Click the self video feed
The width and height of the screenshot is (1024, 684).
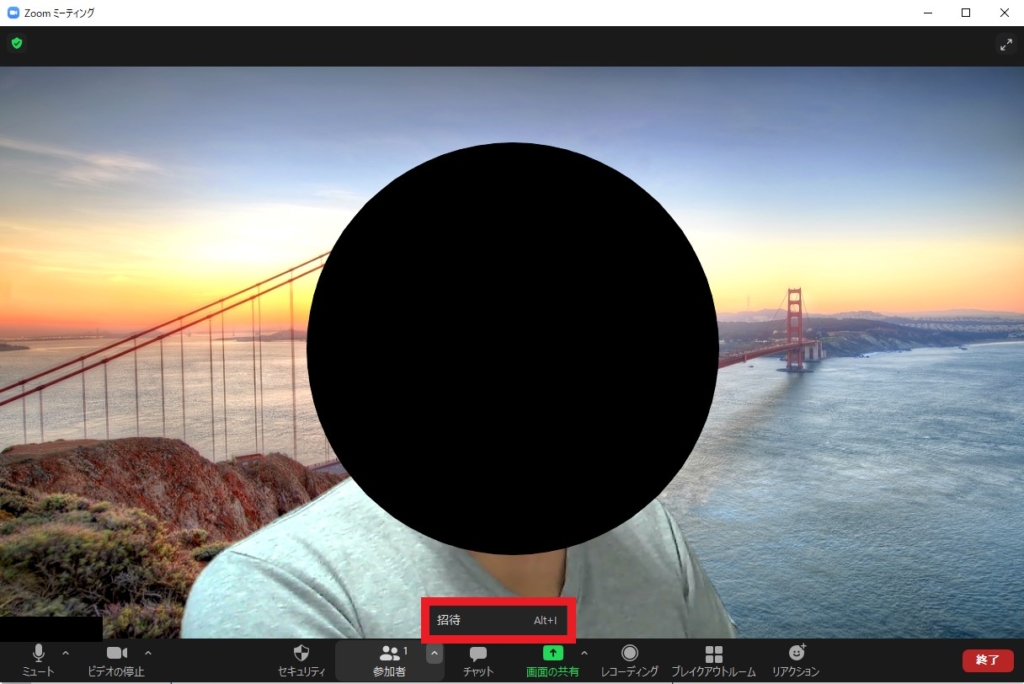pyautogui.click(x=512, y=352)
